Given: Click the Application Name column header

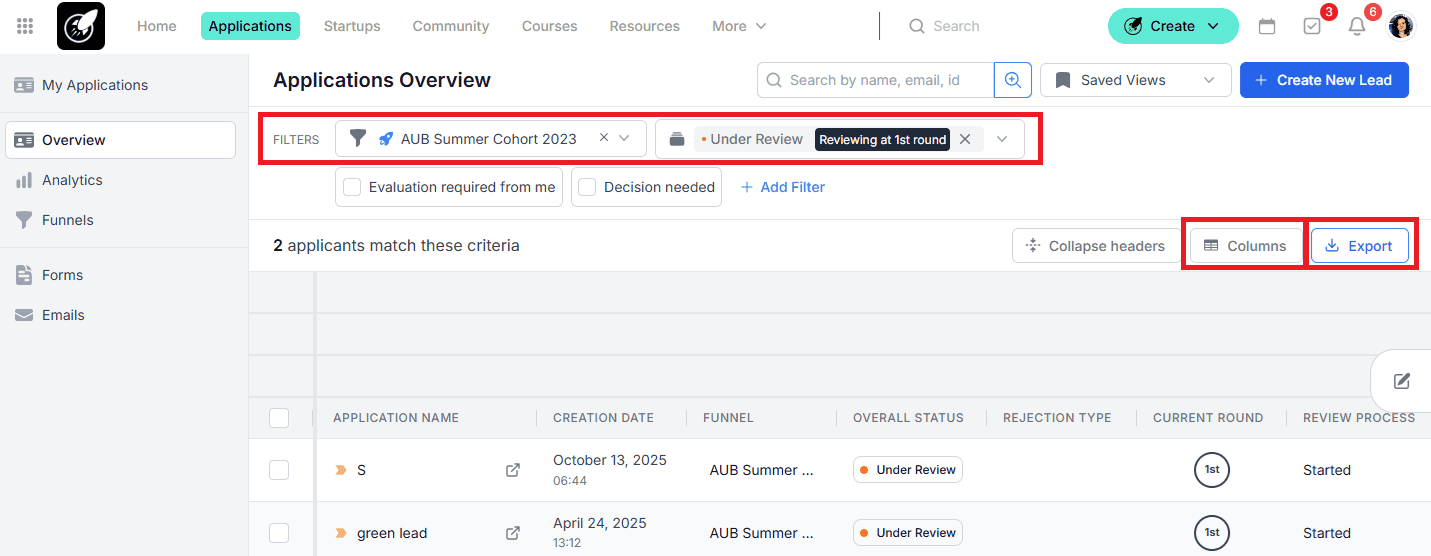Looking at the screenshot, I should click(x=396, y=418).
